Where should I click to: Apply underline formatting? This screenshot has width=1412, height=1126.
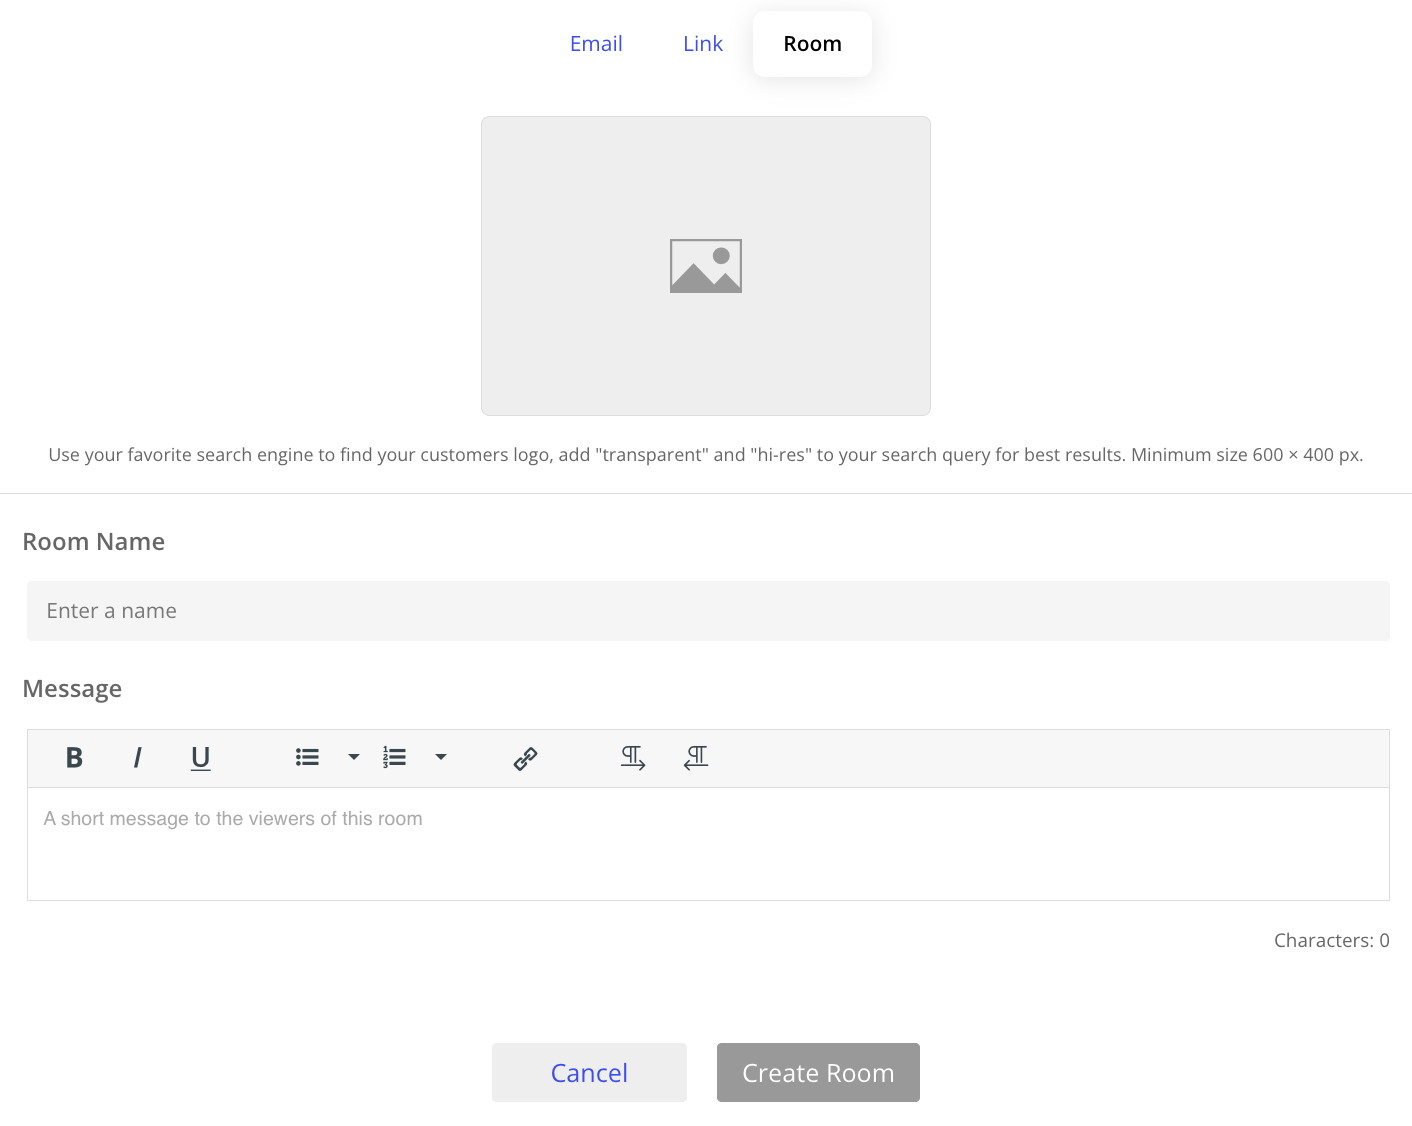pyautogui.click(x=200, y=758)
